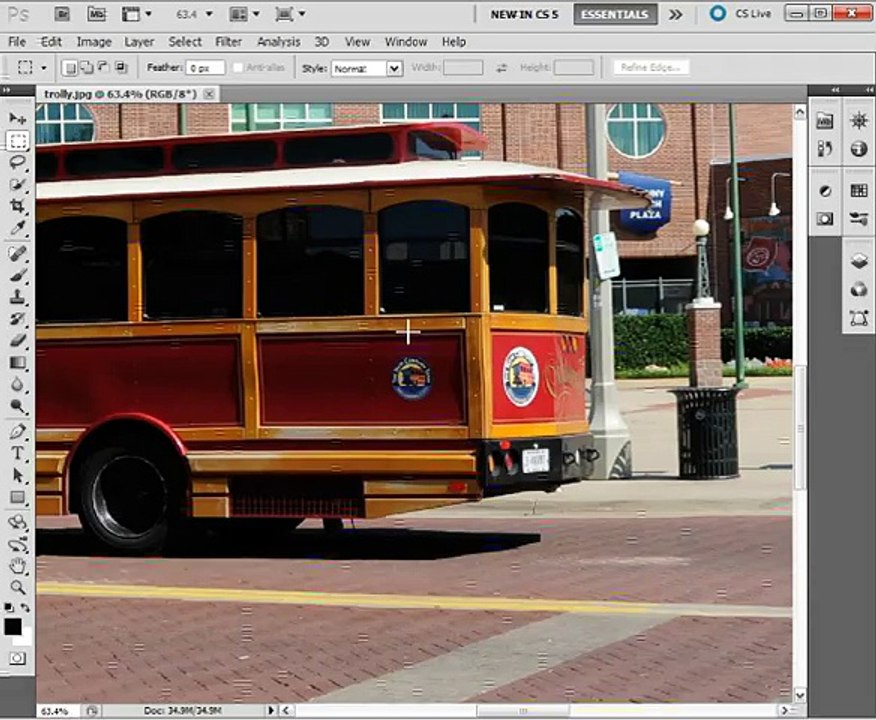Image resolution: width=876 pixels, height=720 pixels.
Task: Open CS Live services
Action: [x=741, y=14]
